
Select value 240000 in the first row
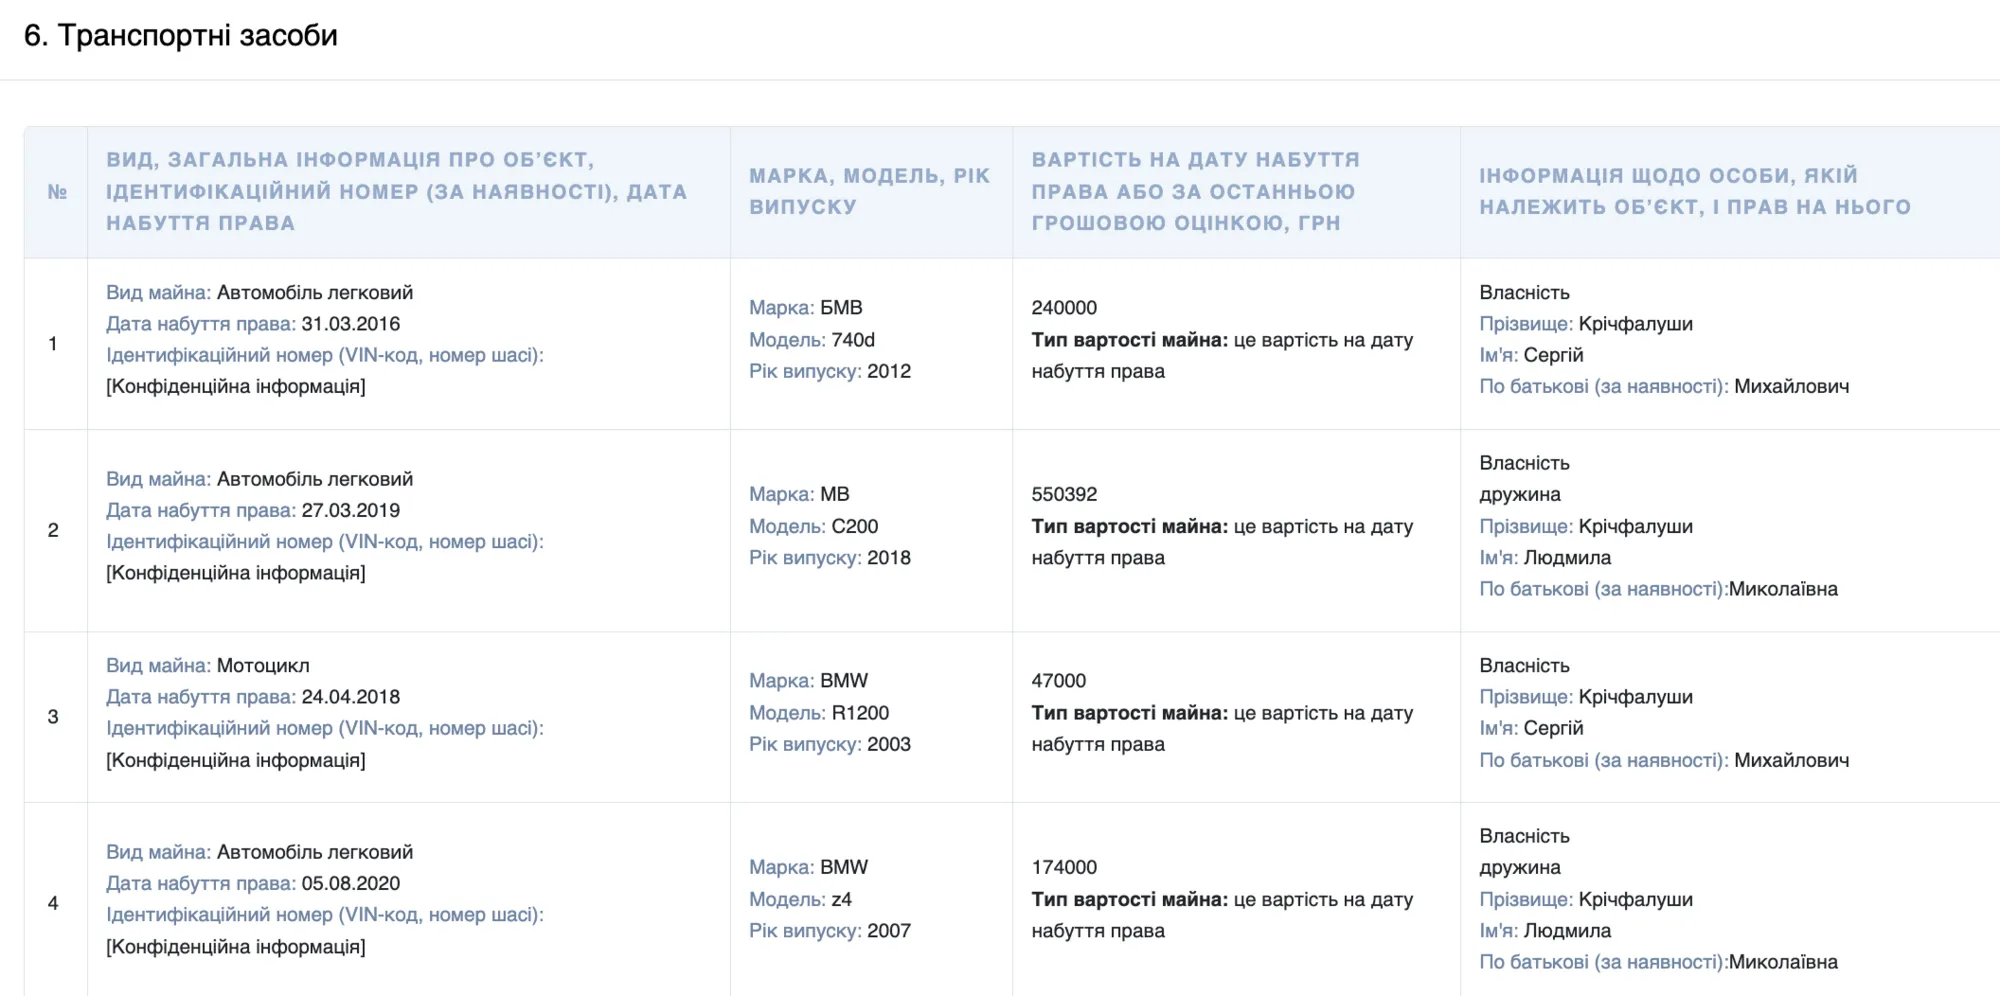coord(1064,308)
